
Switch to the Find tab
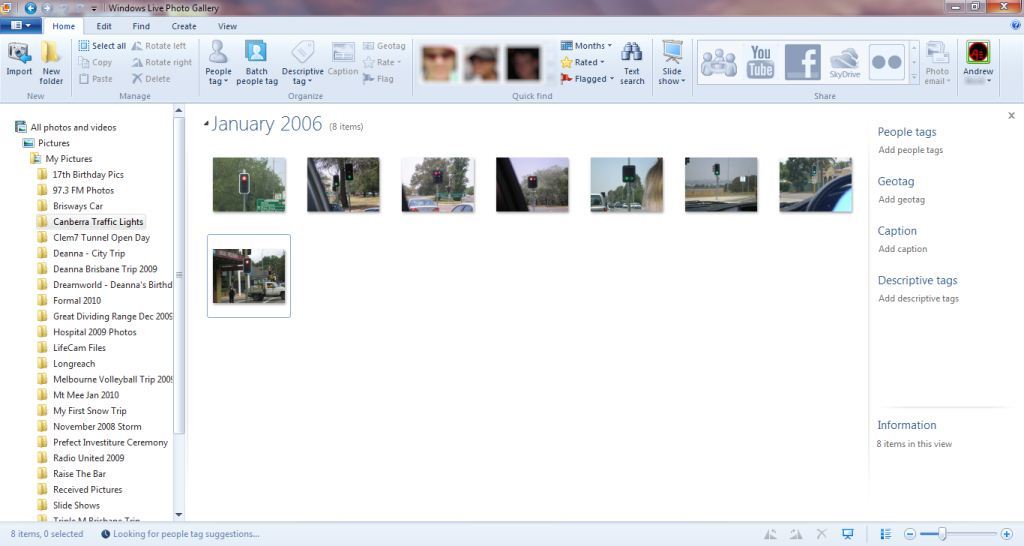coord(141,26)
